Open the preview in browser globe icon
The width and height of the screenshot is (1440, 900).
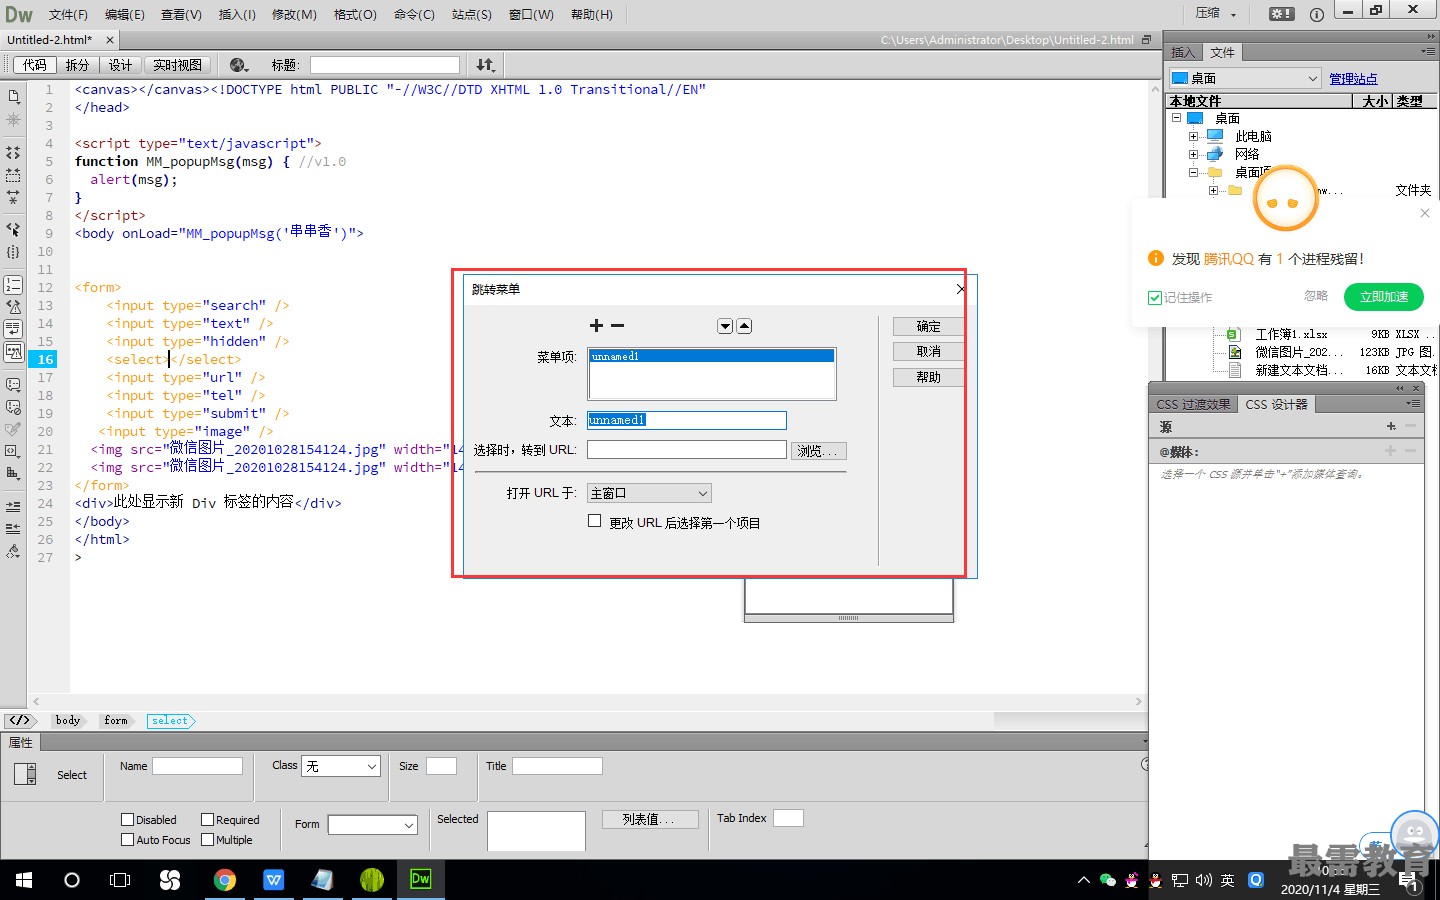point(238,65)
